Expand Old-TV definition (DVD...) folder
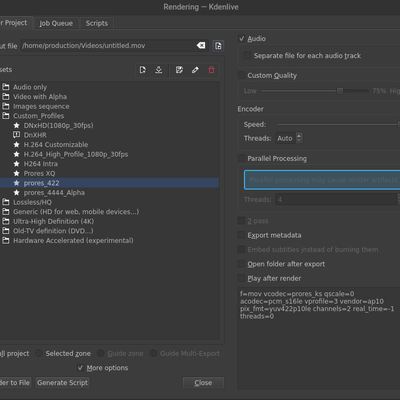Screen dimensions: 400x400 click(6, 231)
